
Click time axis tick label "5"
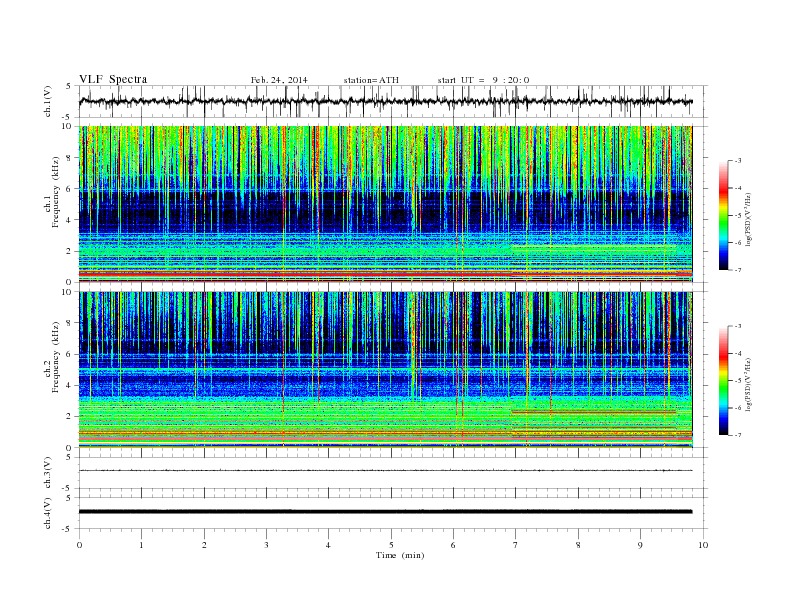[x=391, y=545]
